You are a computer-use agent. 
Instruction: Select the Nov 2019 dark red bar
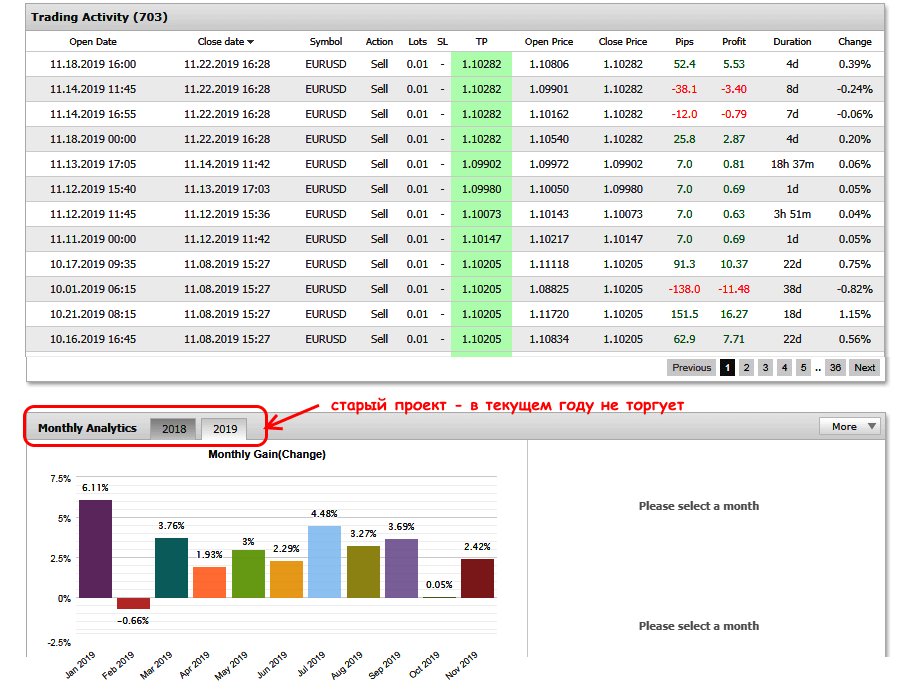477,578
